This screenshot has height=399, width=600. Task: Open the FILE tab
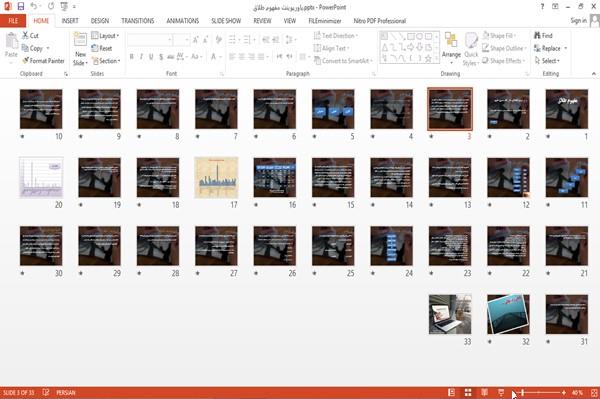(13, 21)
